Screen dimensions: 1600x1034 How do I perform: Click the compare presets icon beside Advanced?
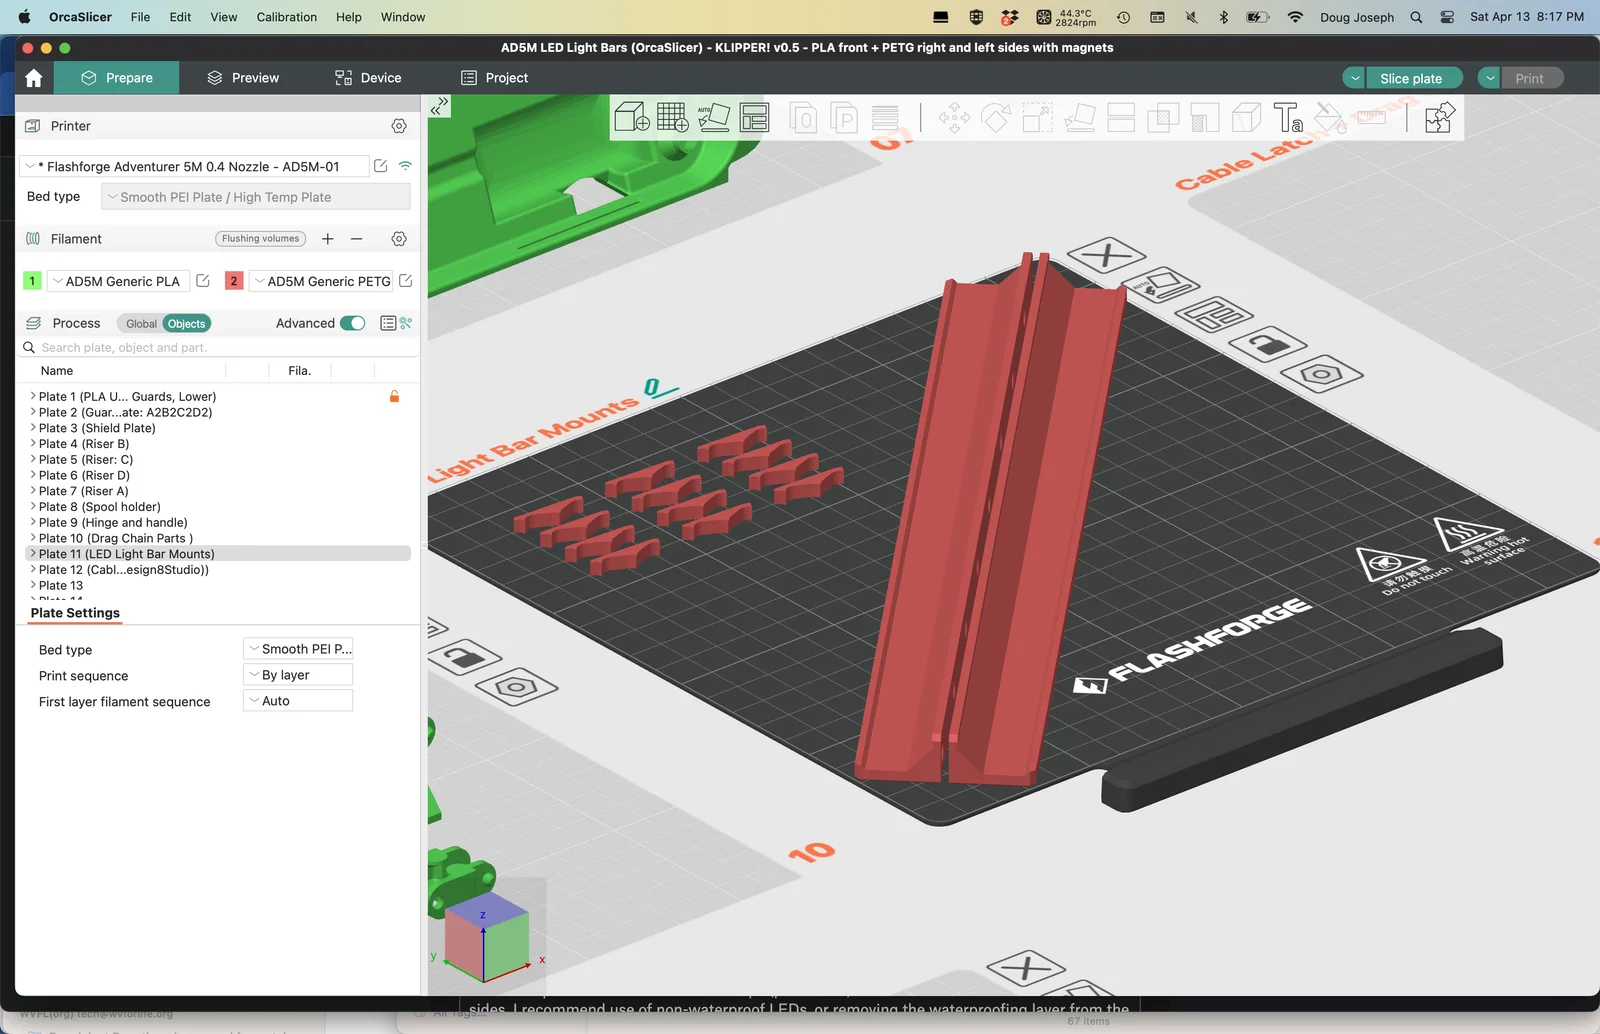point(406,323)
